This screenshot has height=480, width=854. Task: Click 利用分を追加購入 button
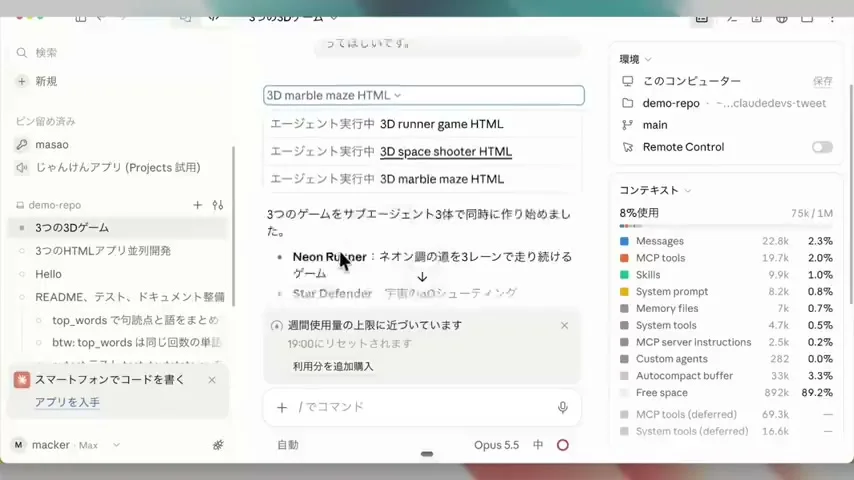(x=333, y=366)
